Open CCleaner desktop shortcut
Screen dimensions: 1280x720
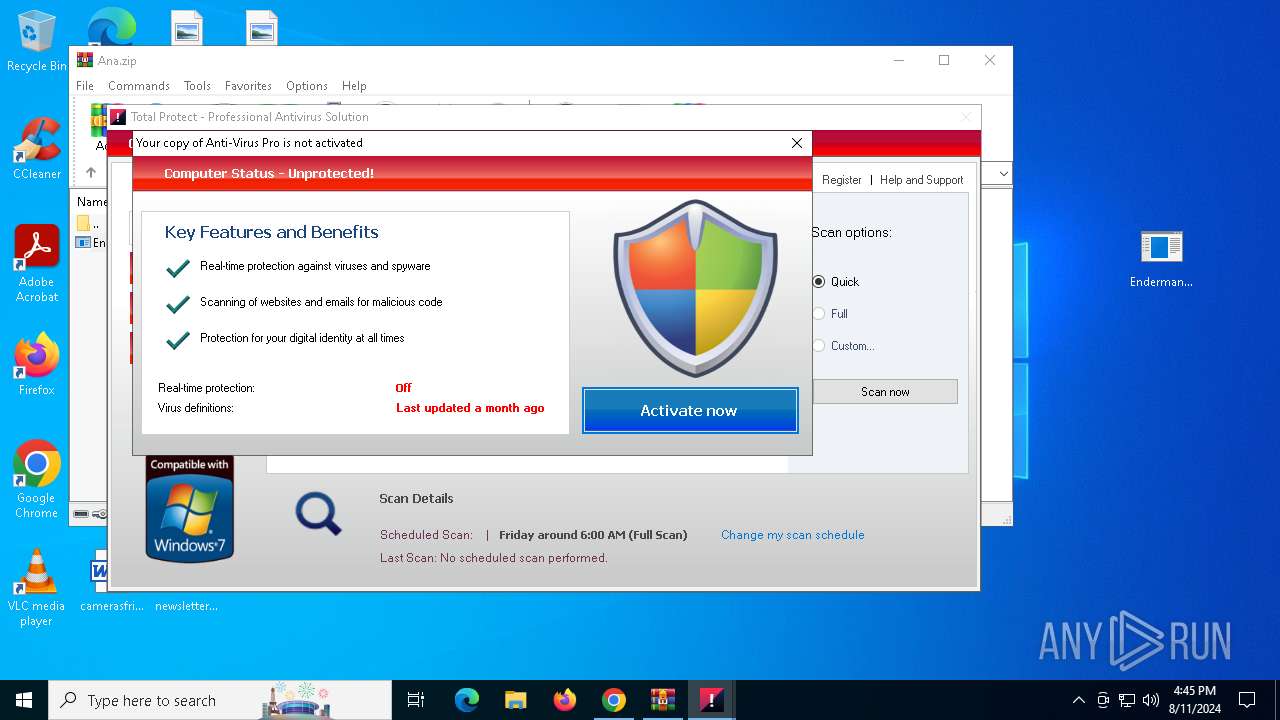click(37, 149)
